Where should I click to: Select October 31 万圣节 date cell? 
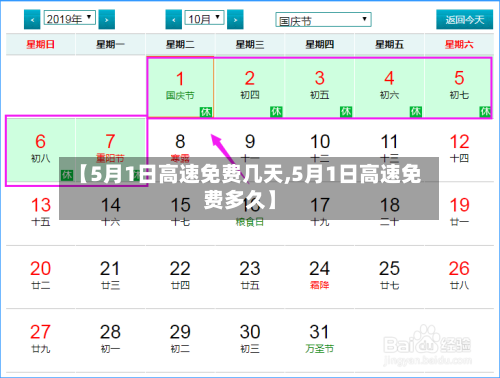(x=319, y=340)
